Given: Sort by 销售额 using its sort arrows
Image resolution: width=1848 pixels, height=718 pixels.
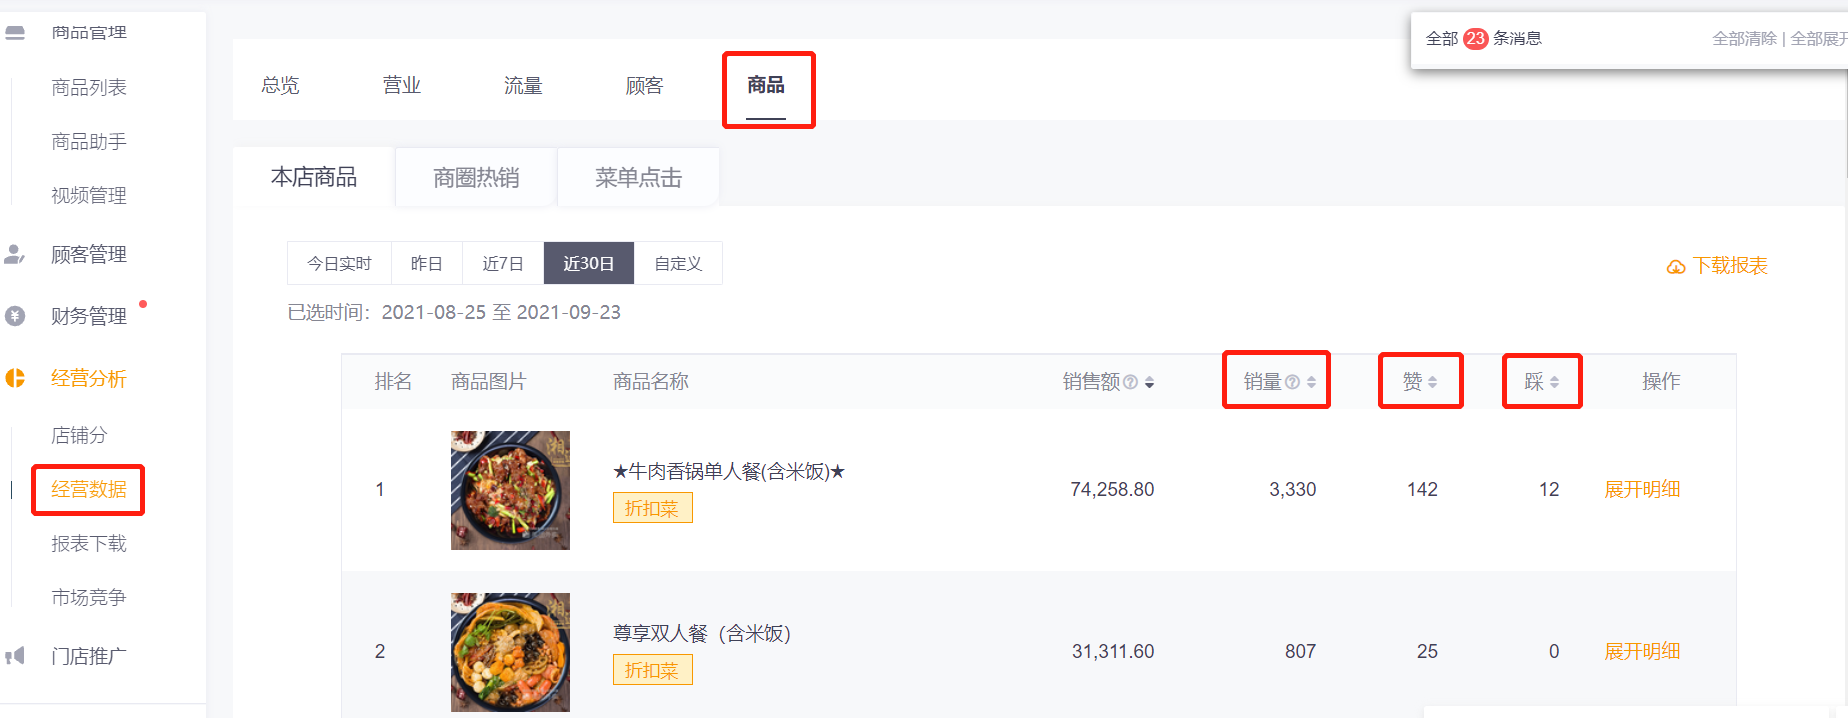Looking at the screenshot, I should [1149, 382].
